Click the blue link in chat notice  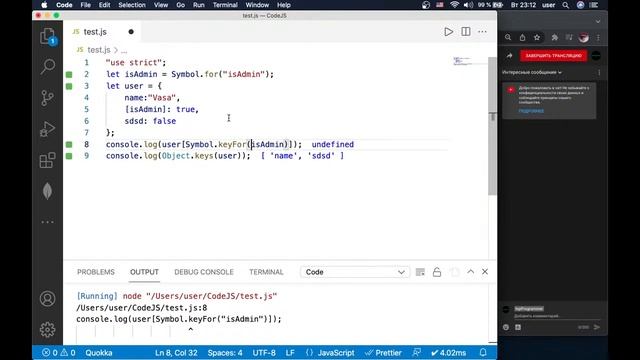click(531, 111)
